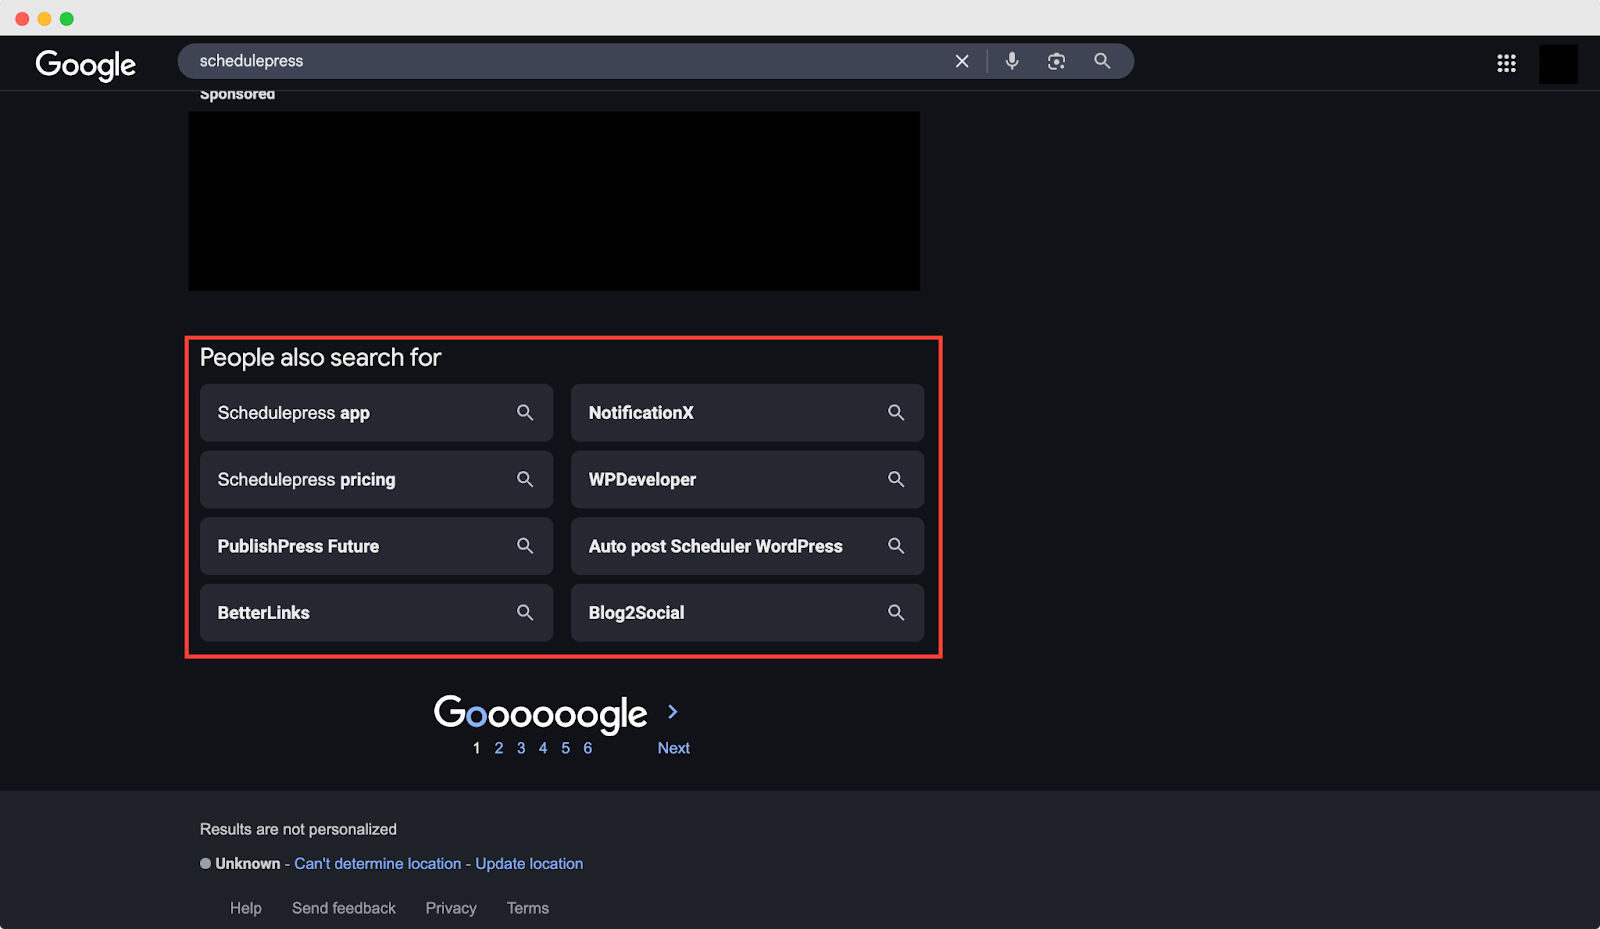Image resolution: width=1600 pixels, height=929 pixels.
Task: Click the current page number 1
Action: 477,748
